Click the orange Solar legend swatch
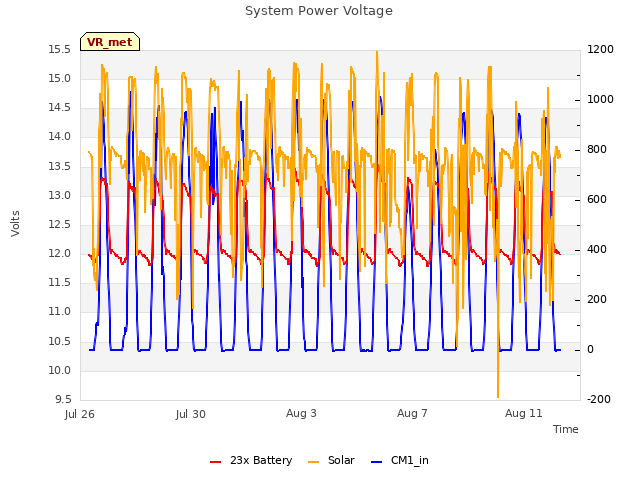Image resolution: width=640 pixels, height=480 pixels. click(313, 462)
